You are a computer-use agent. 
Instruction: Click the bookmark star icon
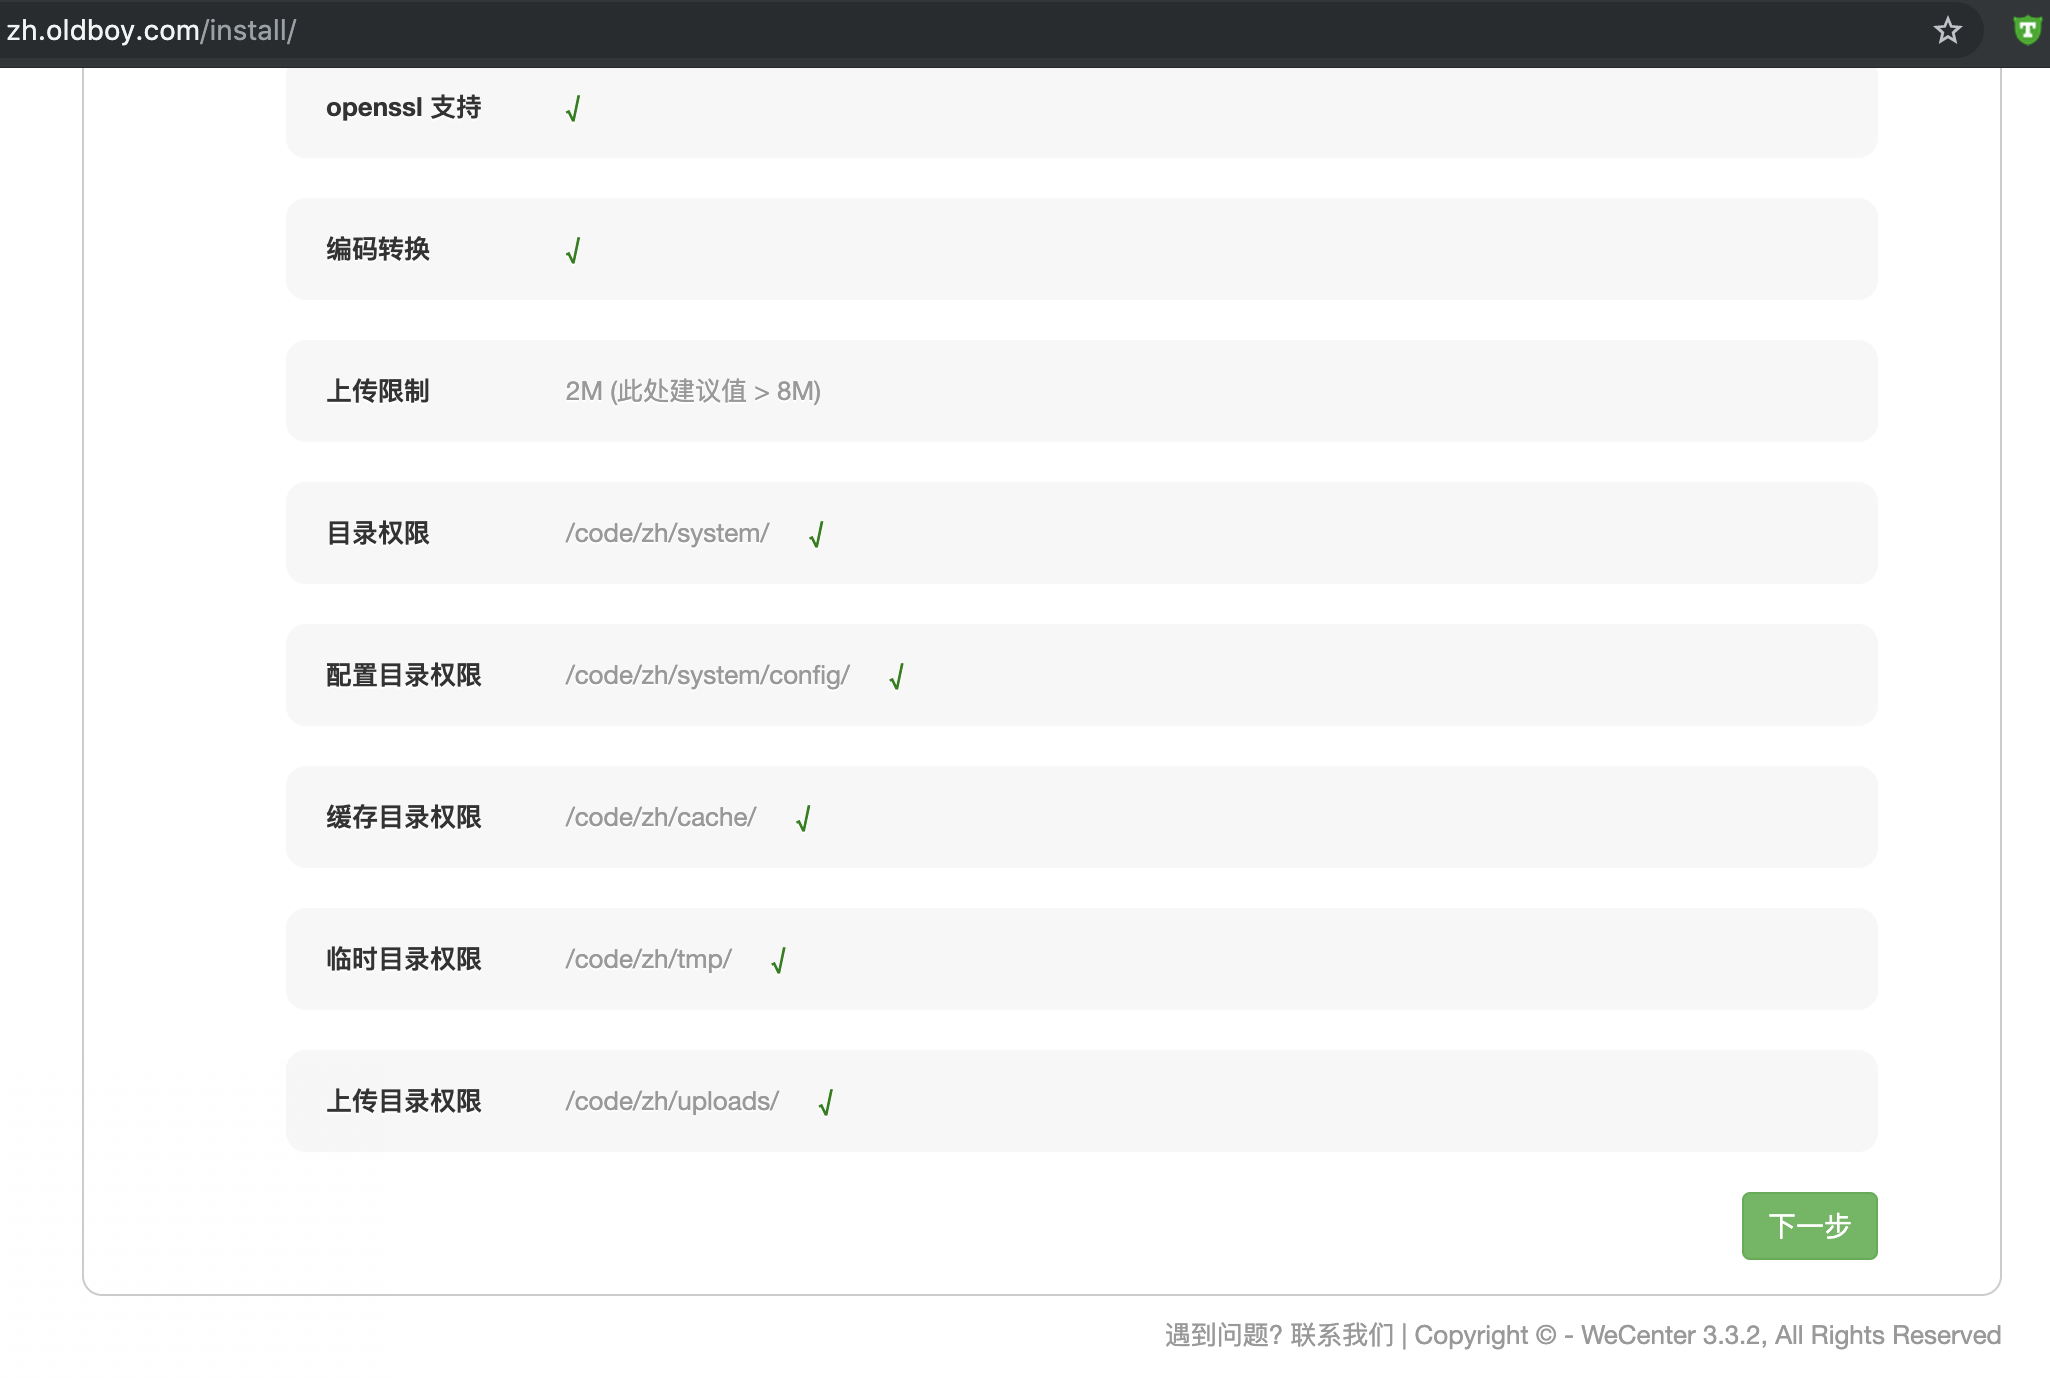pyautogui.click(x=1947, y=31)
